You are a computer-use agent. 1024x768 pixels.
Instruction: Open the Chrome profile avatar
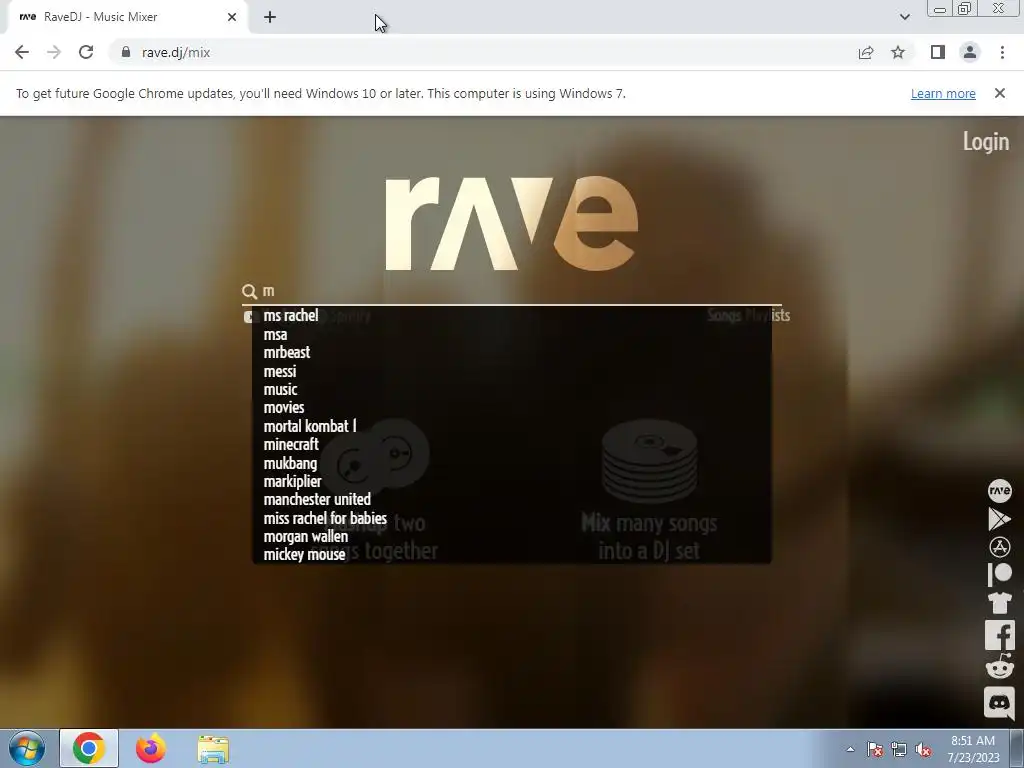[970, 52]
